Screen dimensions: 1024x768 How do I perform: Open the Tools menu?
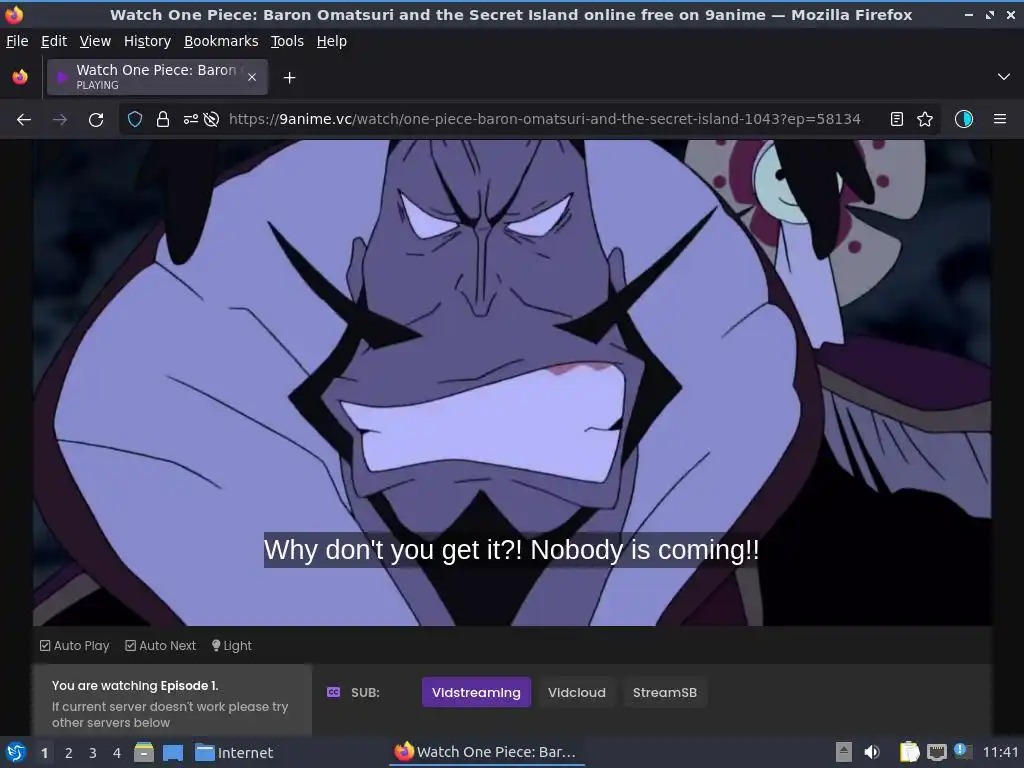tap(287, 41)
